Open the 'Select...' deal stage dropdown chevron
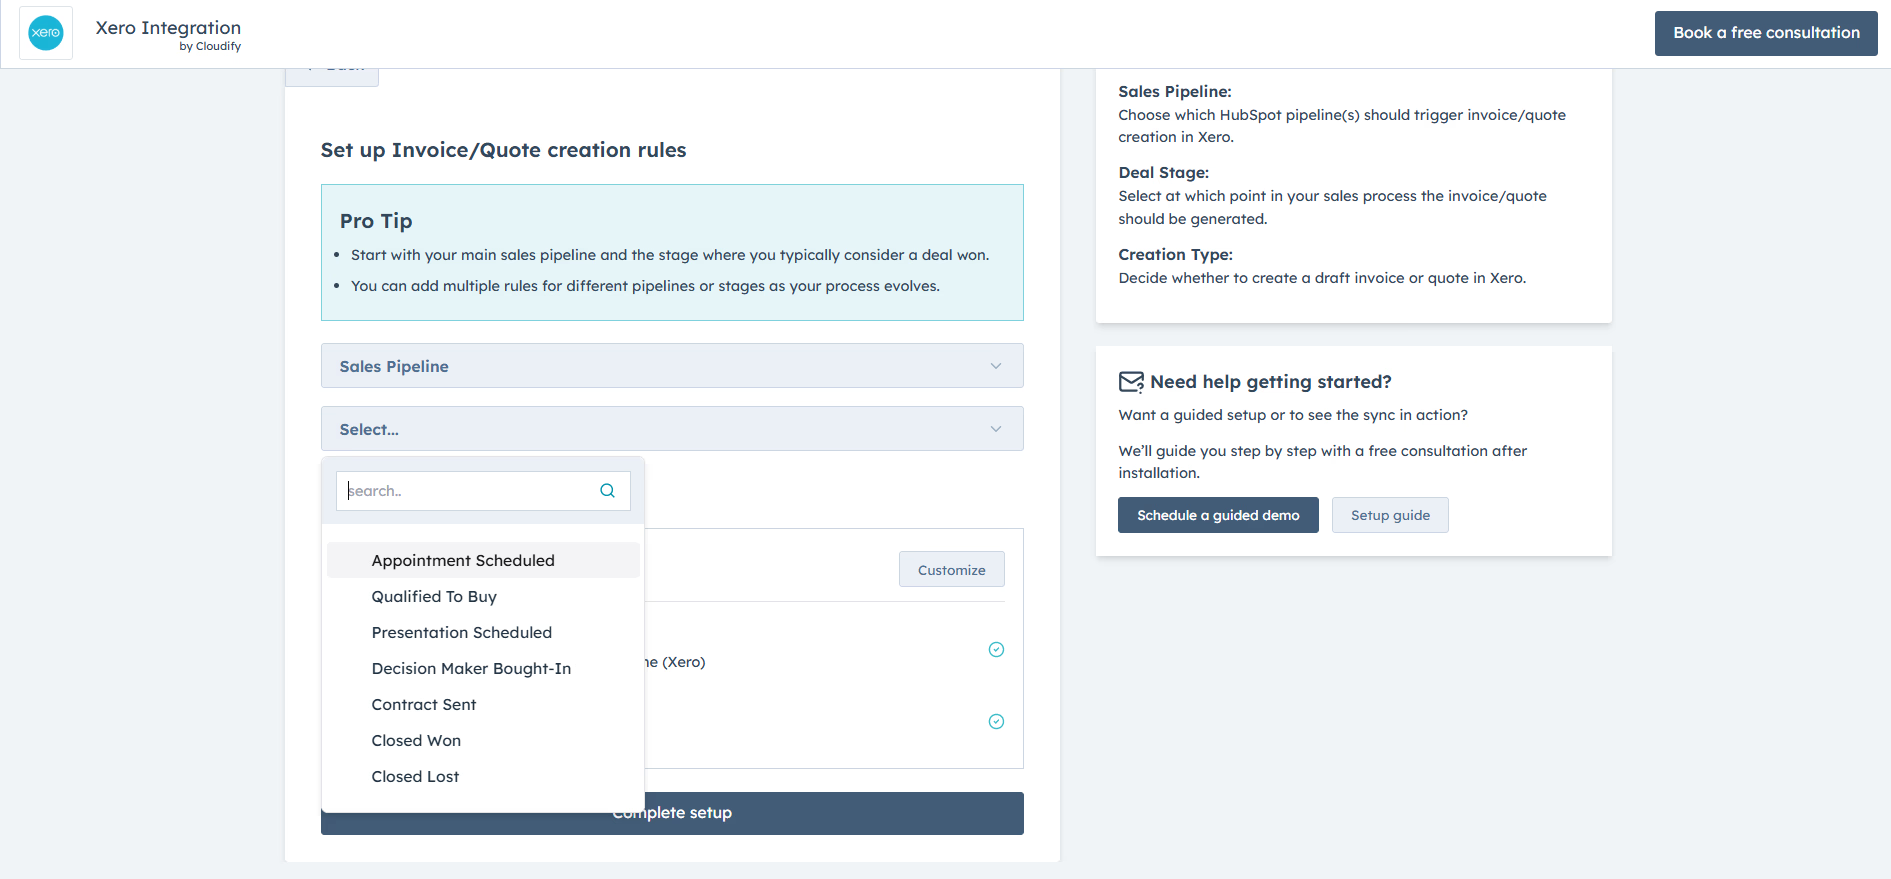This screenshot has height=879, width=1891. click(995, 428)
